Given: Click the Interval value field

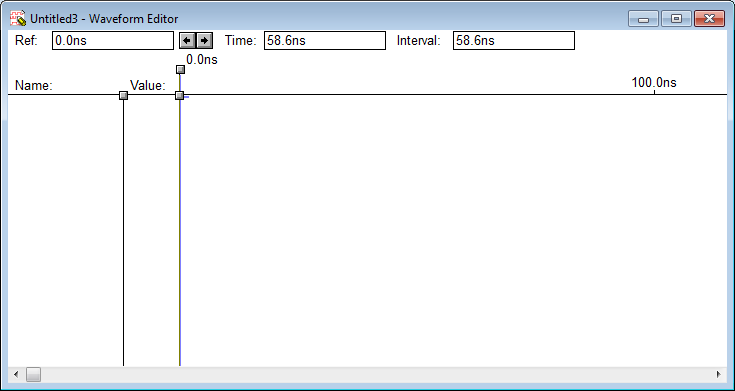Looking at the screenshot, I should [x=514, y=40].
